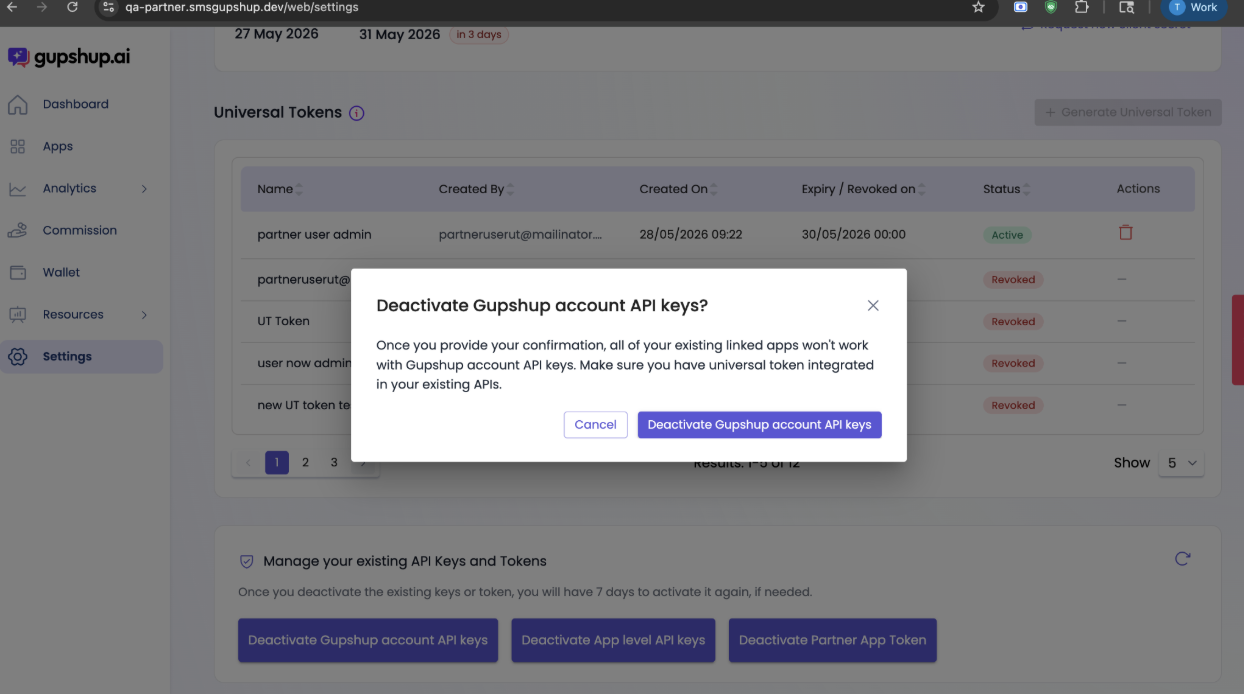Cancel the deactivation dialog
1244x696 pixels.
coord(596,425)
